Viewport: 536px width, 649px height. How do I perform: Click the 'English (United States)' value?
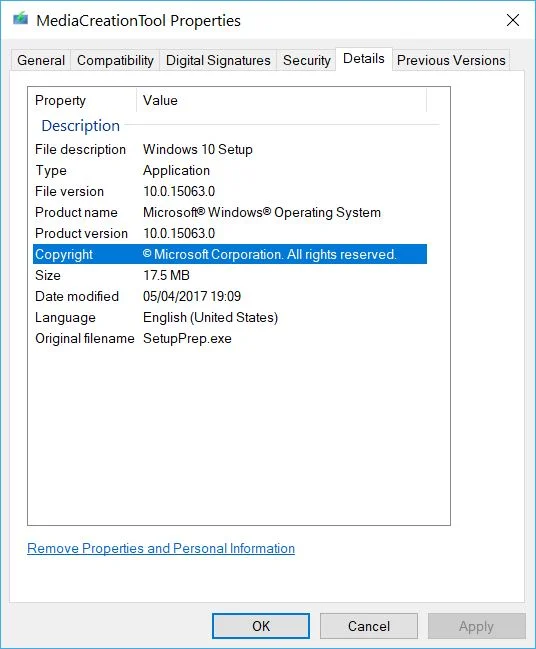click(x=211, y=317)
